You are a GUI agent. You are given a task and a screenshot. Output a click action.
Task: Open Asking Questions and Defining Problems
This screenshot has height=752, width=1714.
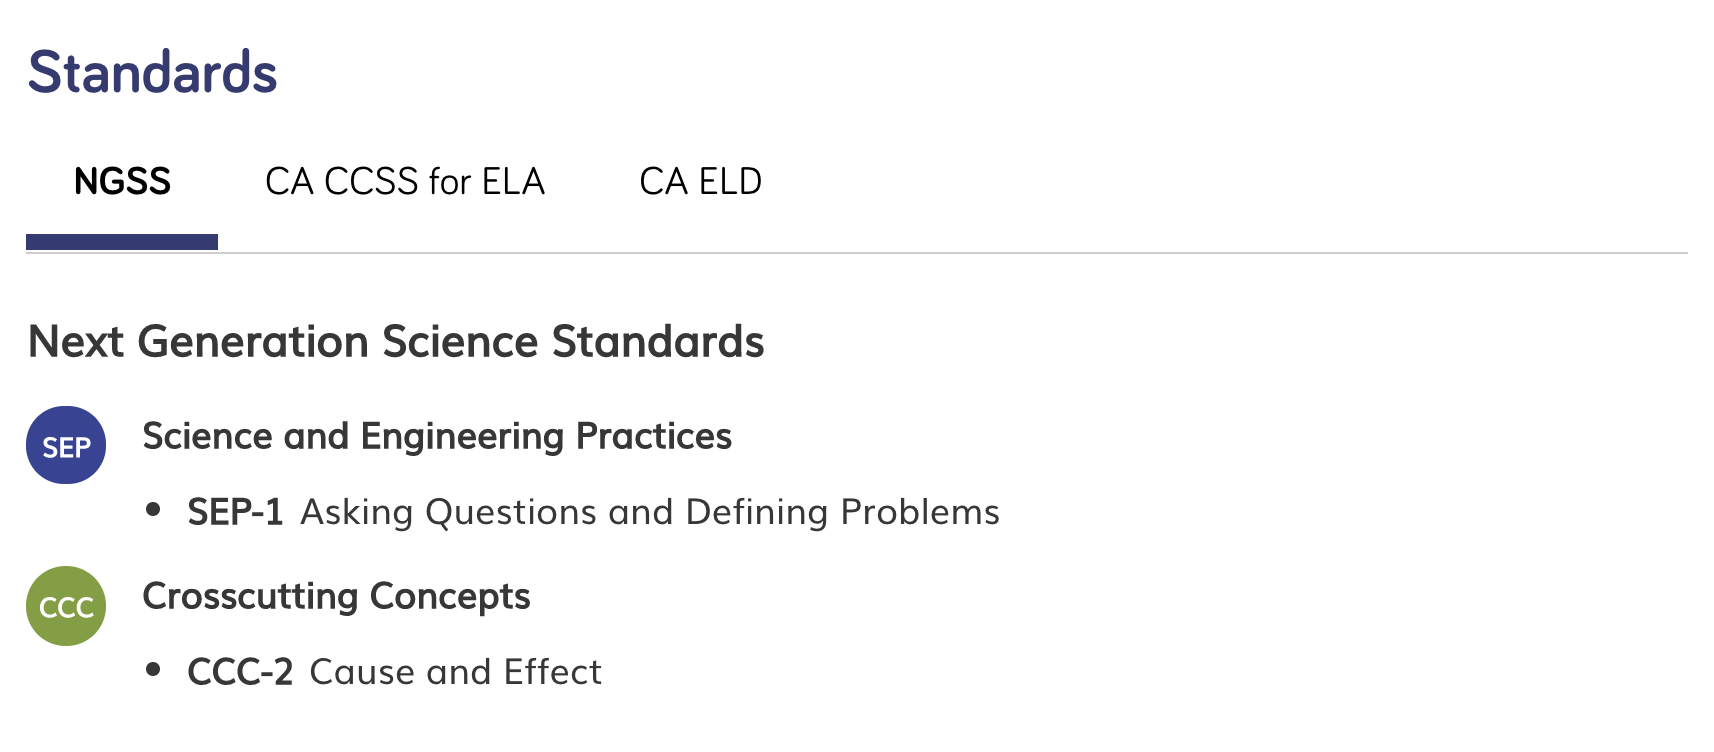(x=650, y=512)
